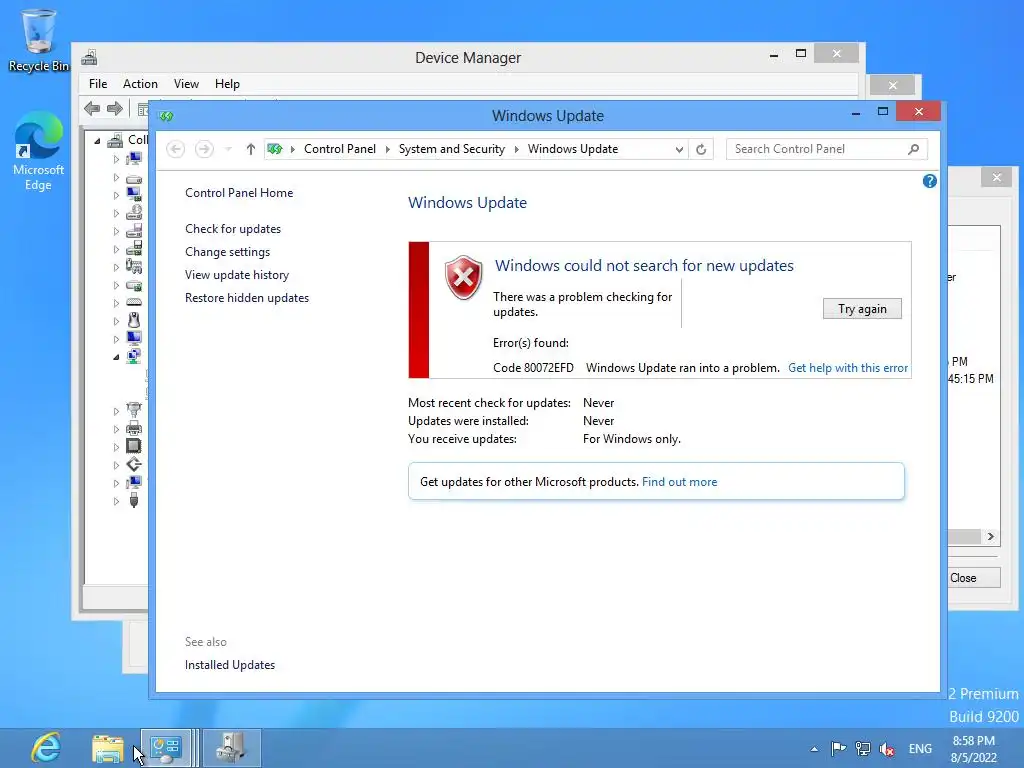Select the printer icon in Device Manager tree
This screenshot has width=1024, height=768.
(x=134, y=428)
